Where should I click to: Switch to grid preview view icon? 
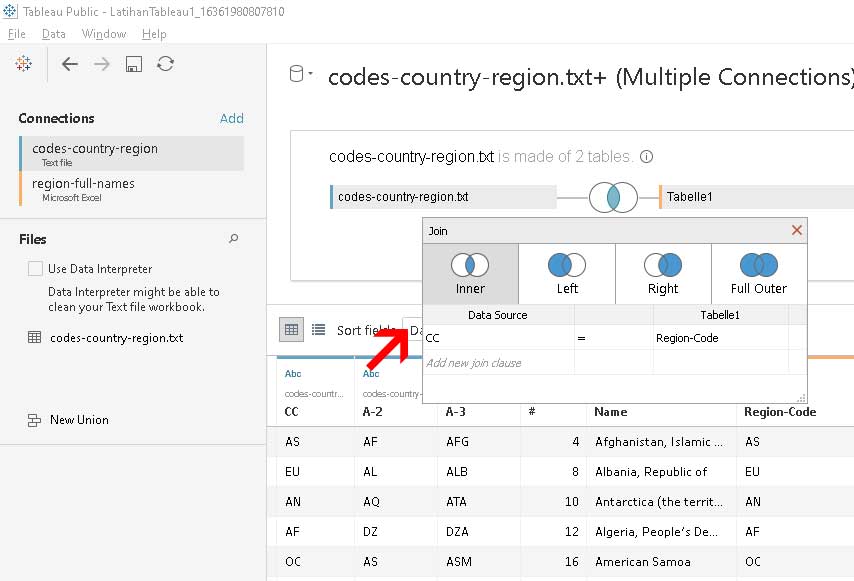click(x=291, y=329)
